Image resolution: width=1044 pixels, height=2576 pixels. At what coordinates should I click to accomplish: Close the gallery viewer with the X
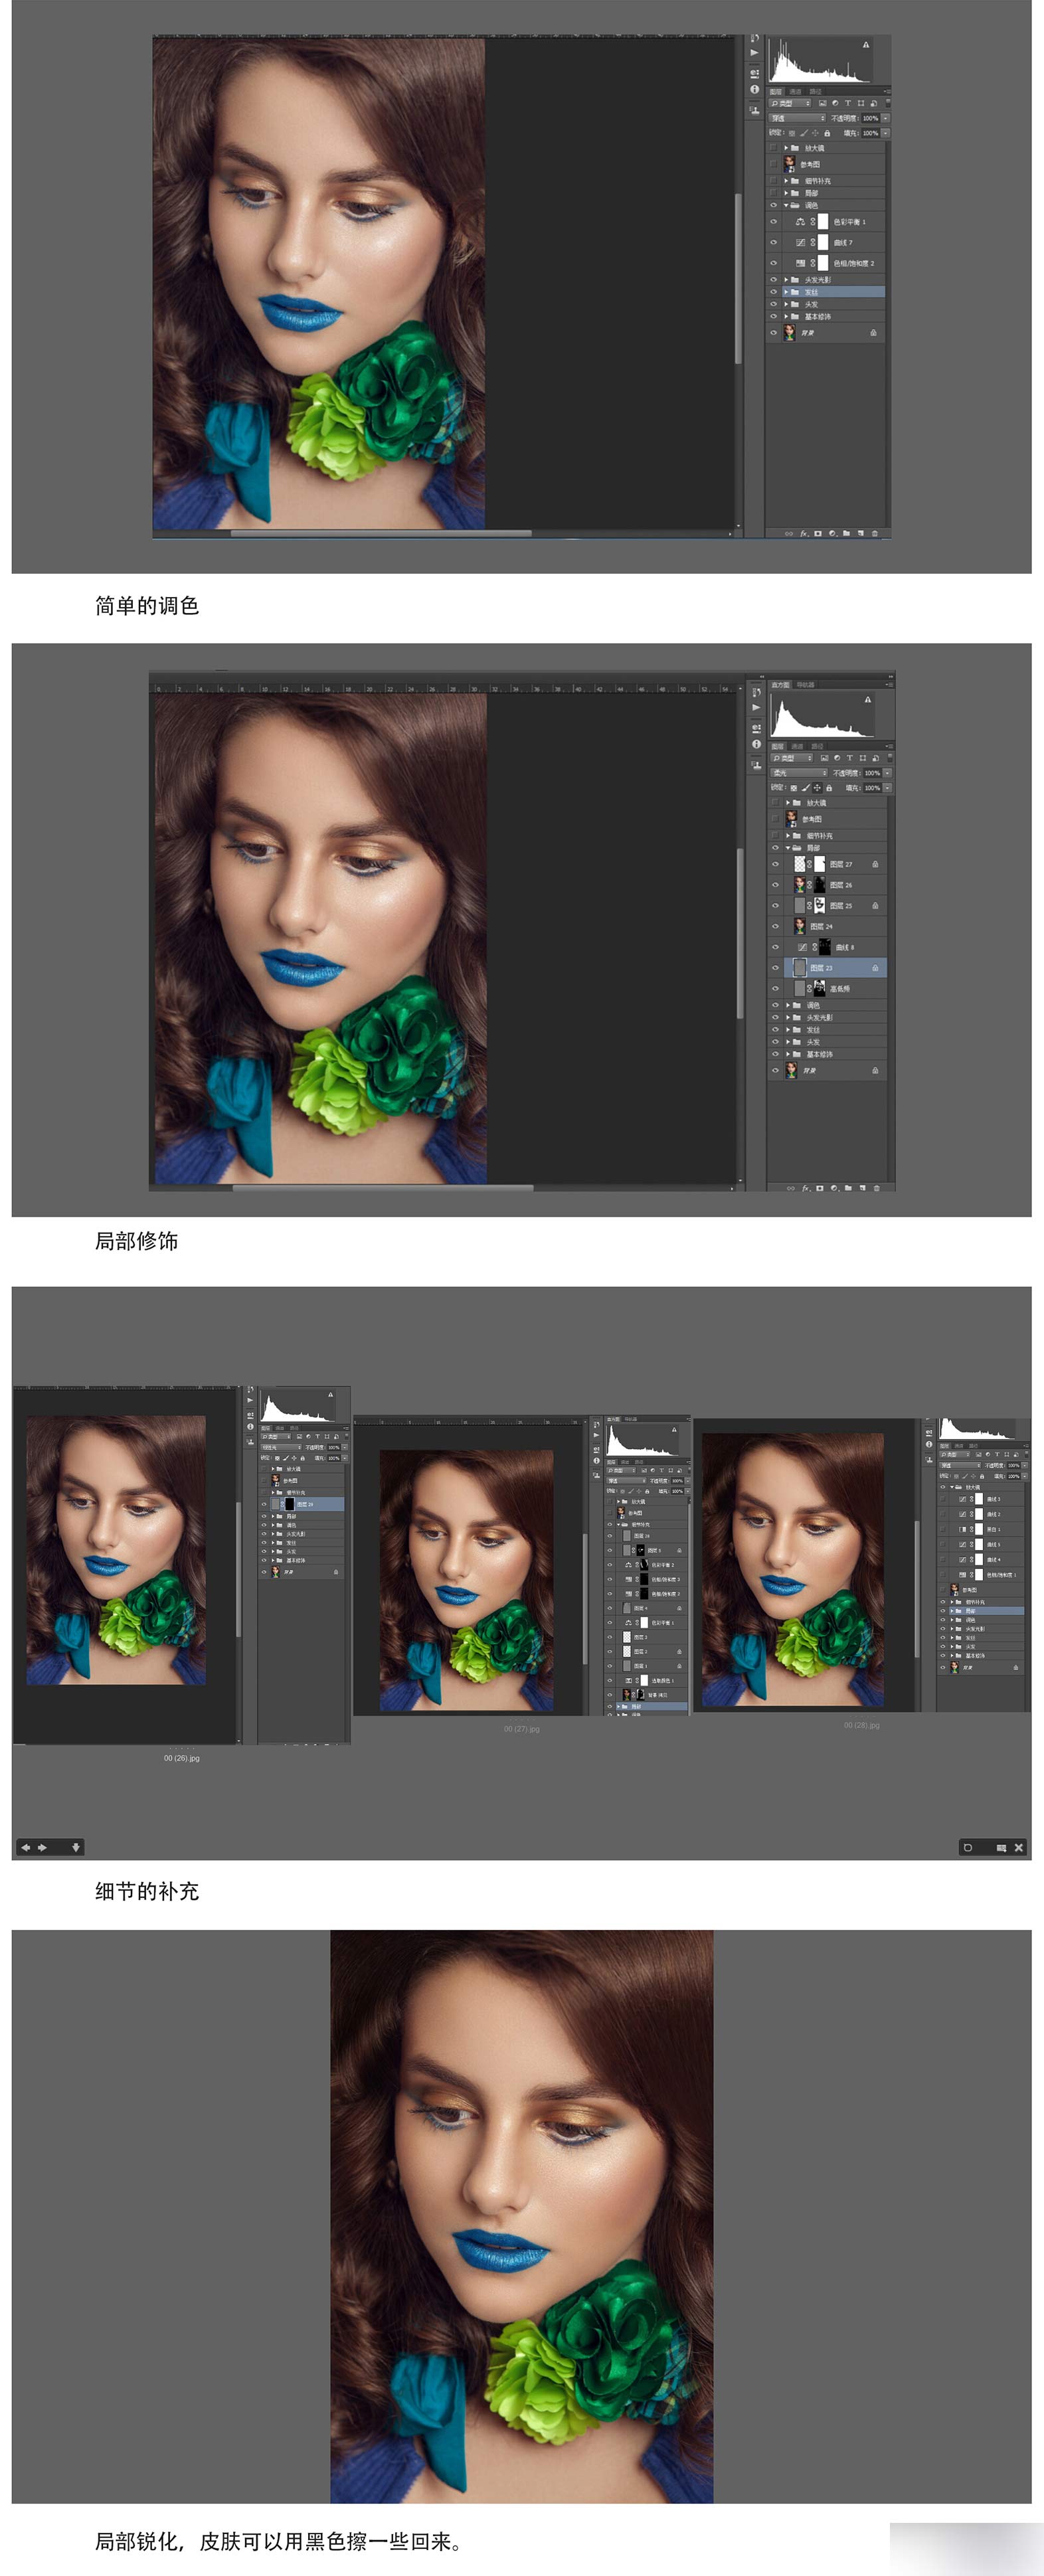(1018, 1847)
